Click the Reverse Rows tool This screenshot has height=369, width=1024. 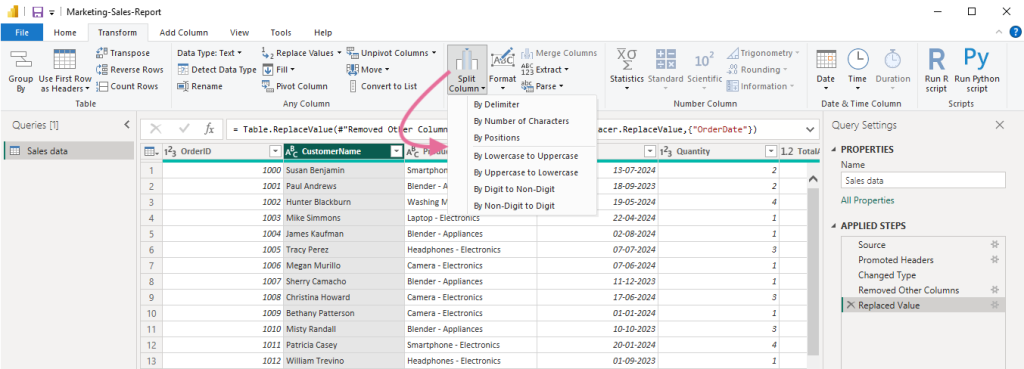tap(129, 69)
